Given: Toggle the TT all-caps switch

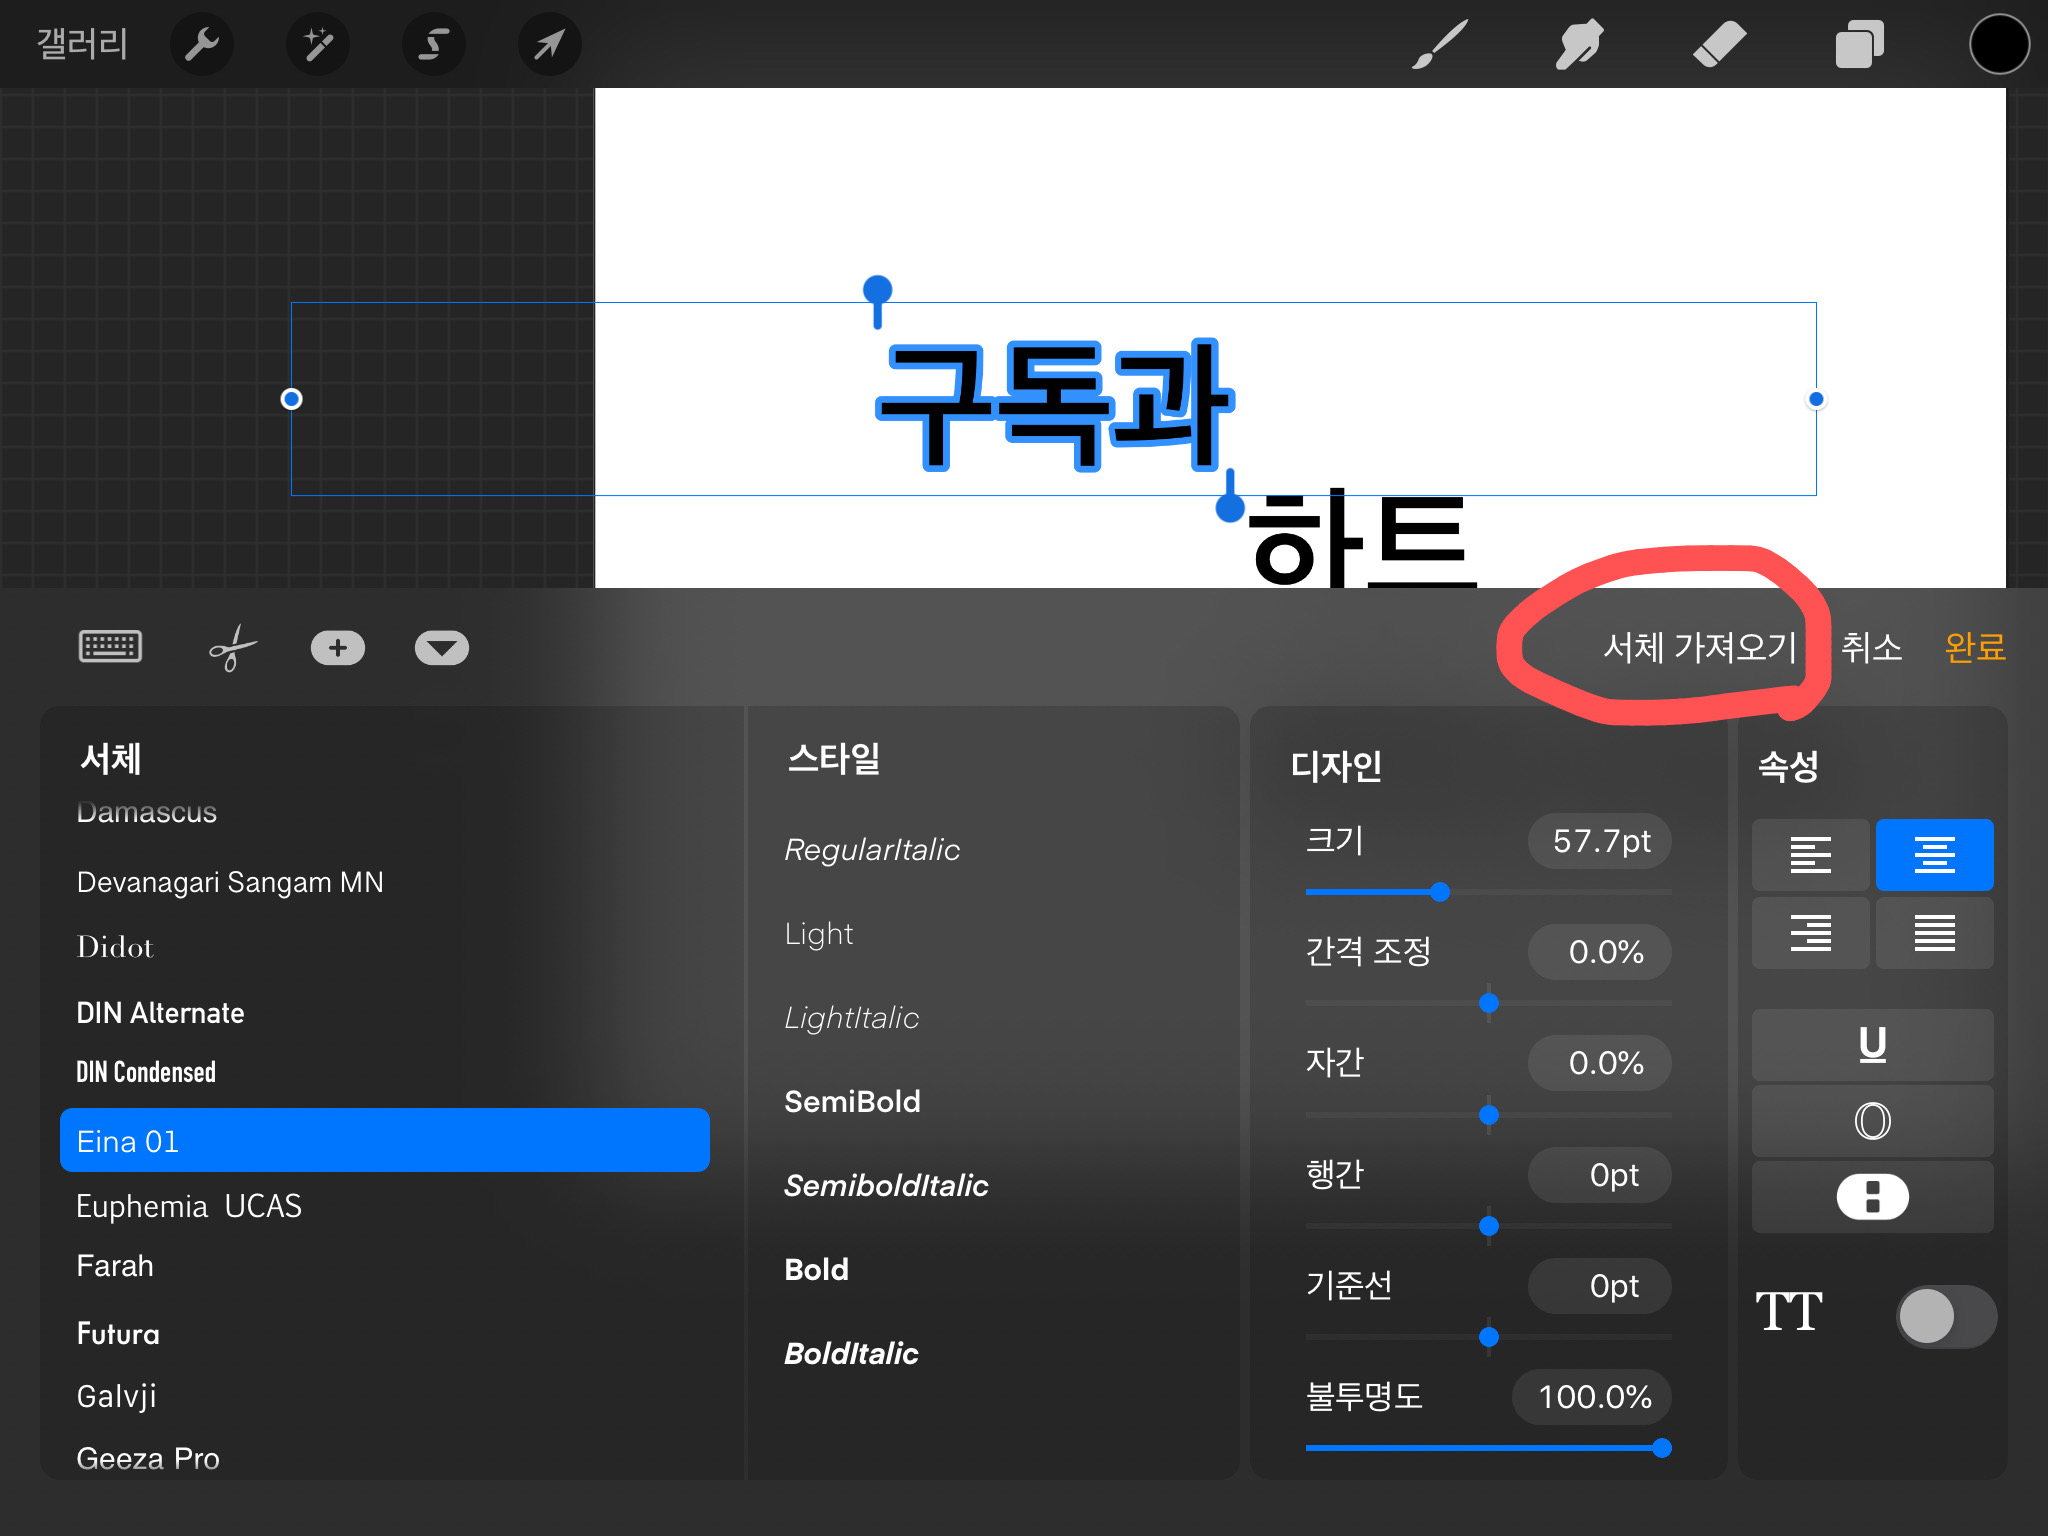Looking at the screenshot, I should pyautogui.click(x=1947, y=1316).
